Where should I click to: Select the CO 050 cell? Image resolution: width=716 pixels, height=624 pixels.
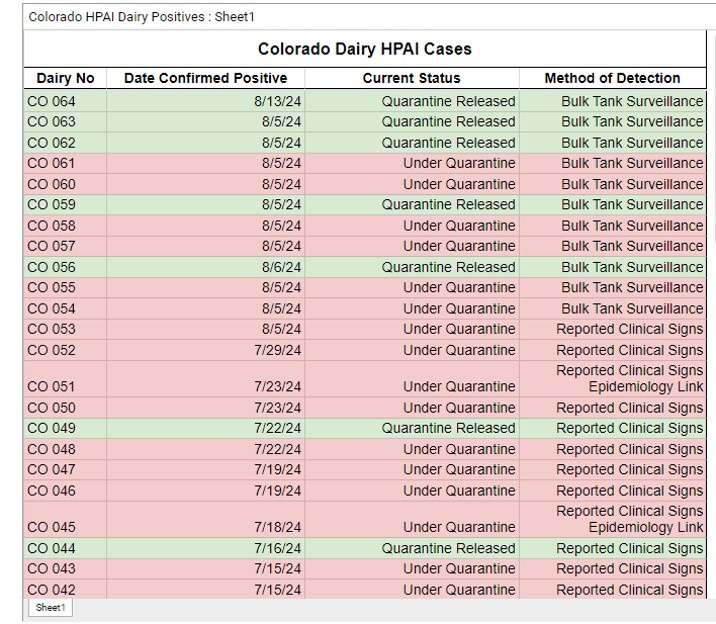[x=65, y=408]
